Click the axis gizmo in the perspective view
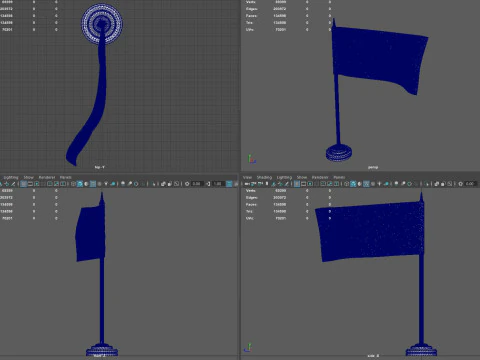Screen dimensions: 480x360 (x=252, y=159)
